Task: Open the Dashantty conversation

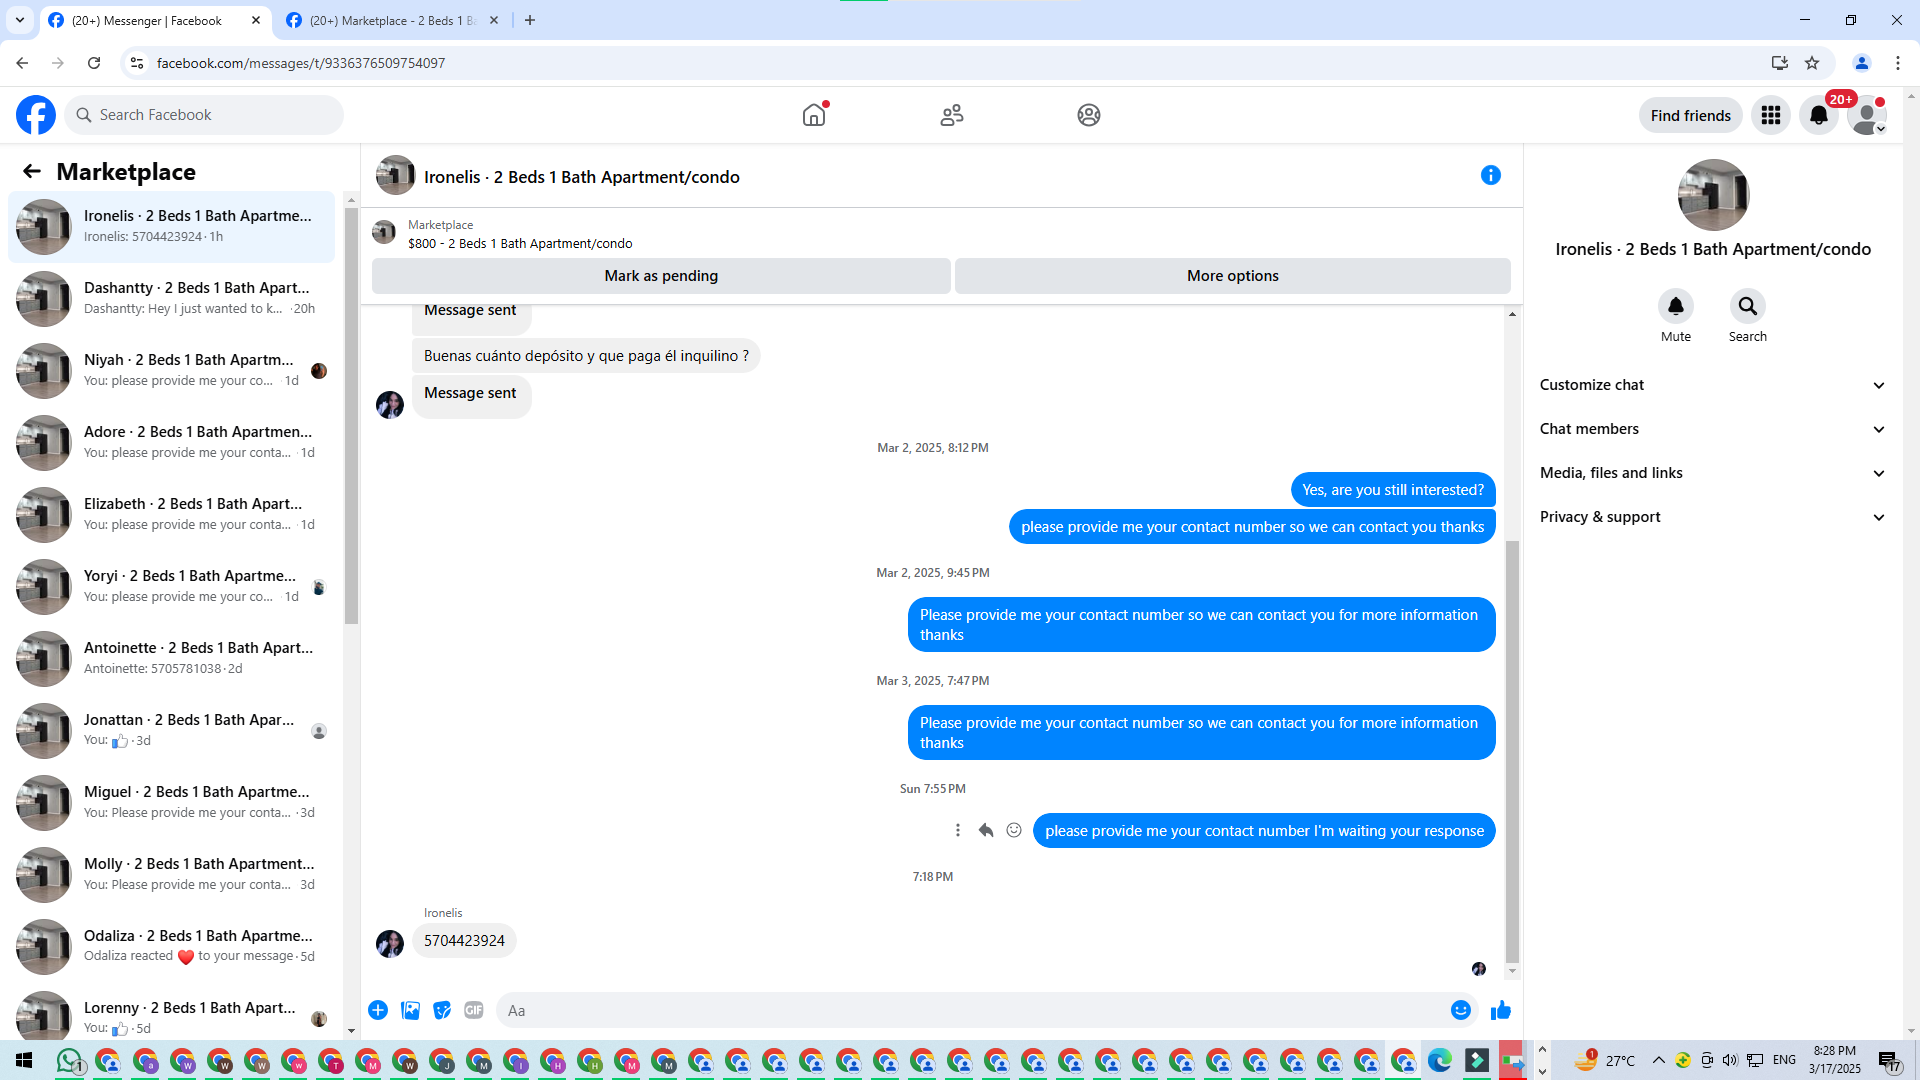Action: point(172,299)
